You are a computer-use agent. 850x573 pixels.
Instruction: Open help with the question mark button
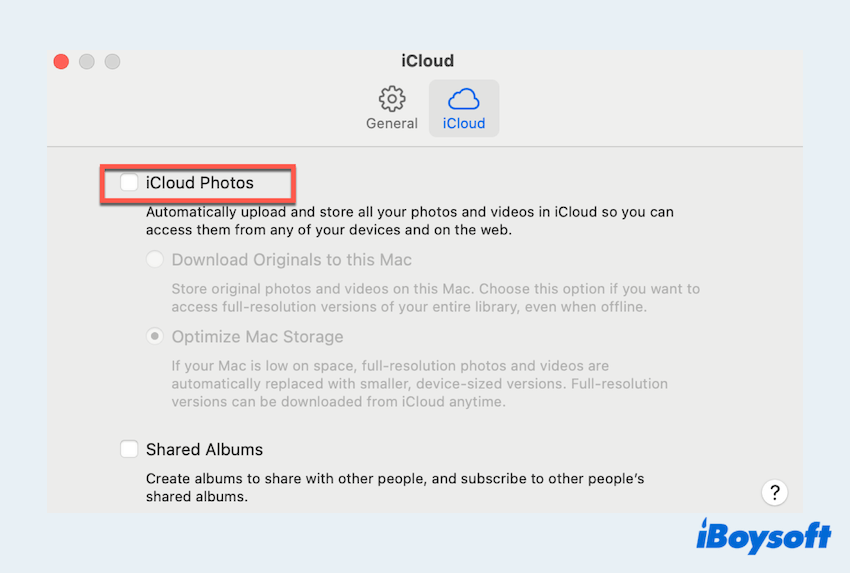tap(775, 492)
